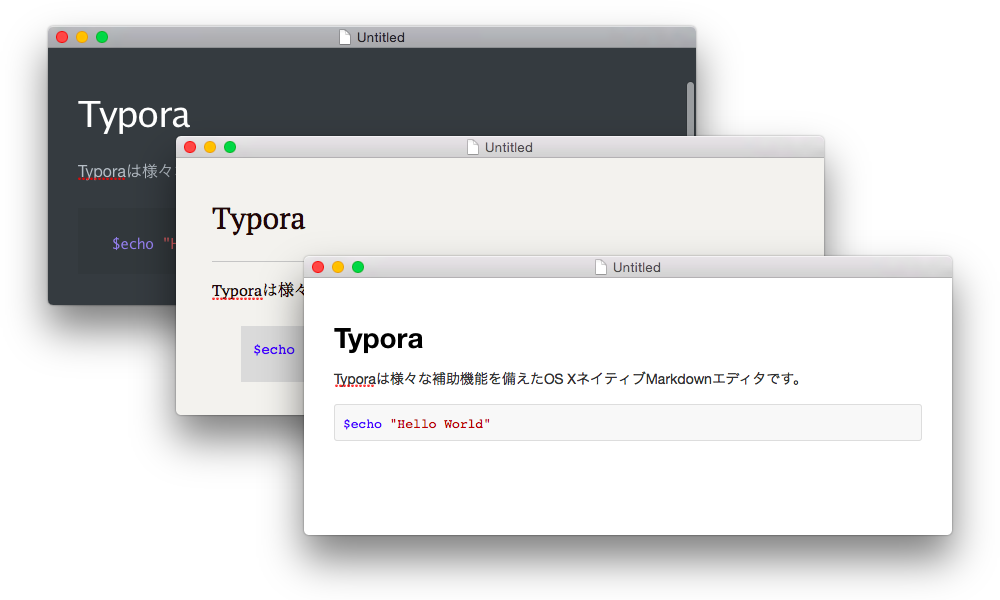The height and width of the screenshot is (600, 1000).
Task: Click the Typora heading in the front window
Action: [x=379, y=339]
